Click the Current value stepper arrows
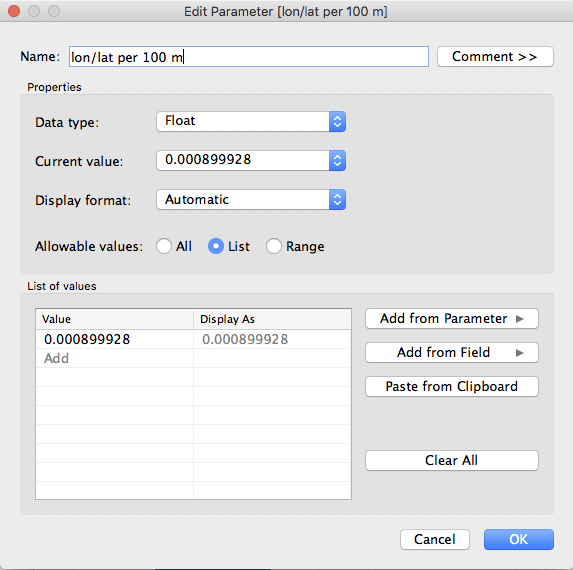 [337, 161]
